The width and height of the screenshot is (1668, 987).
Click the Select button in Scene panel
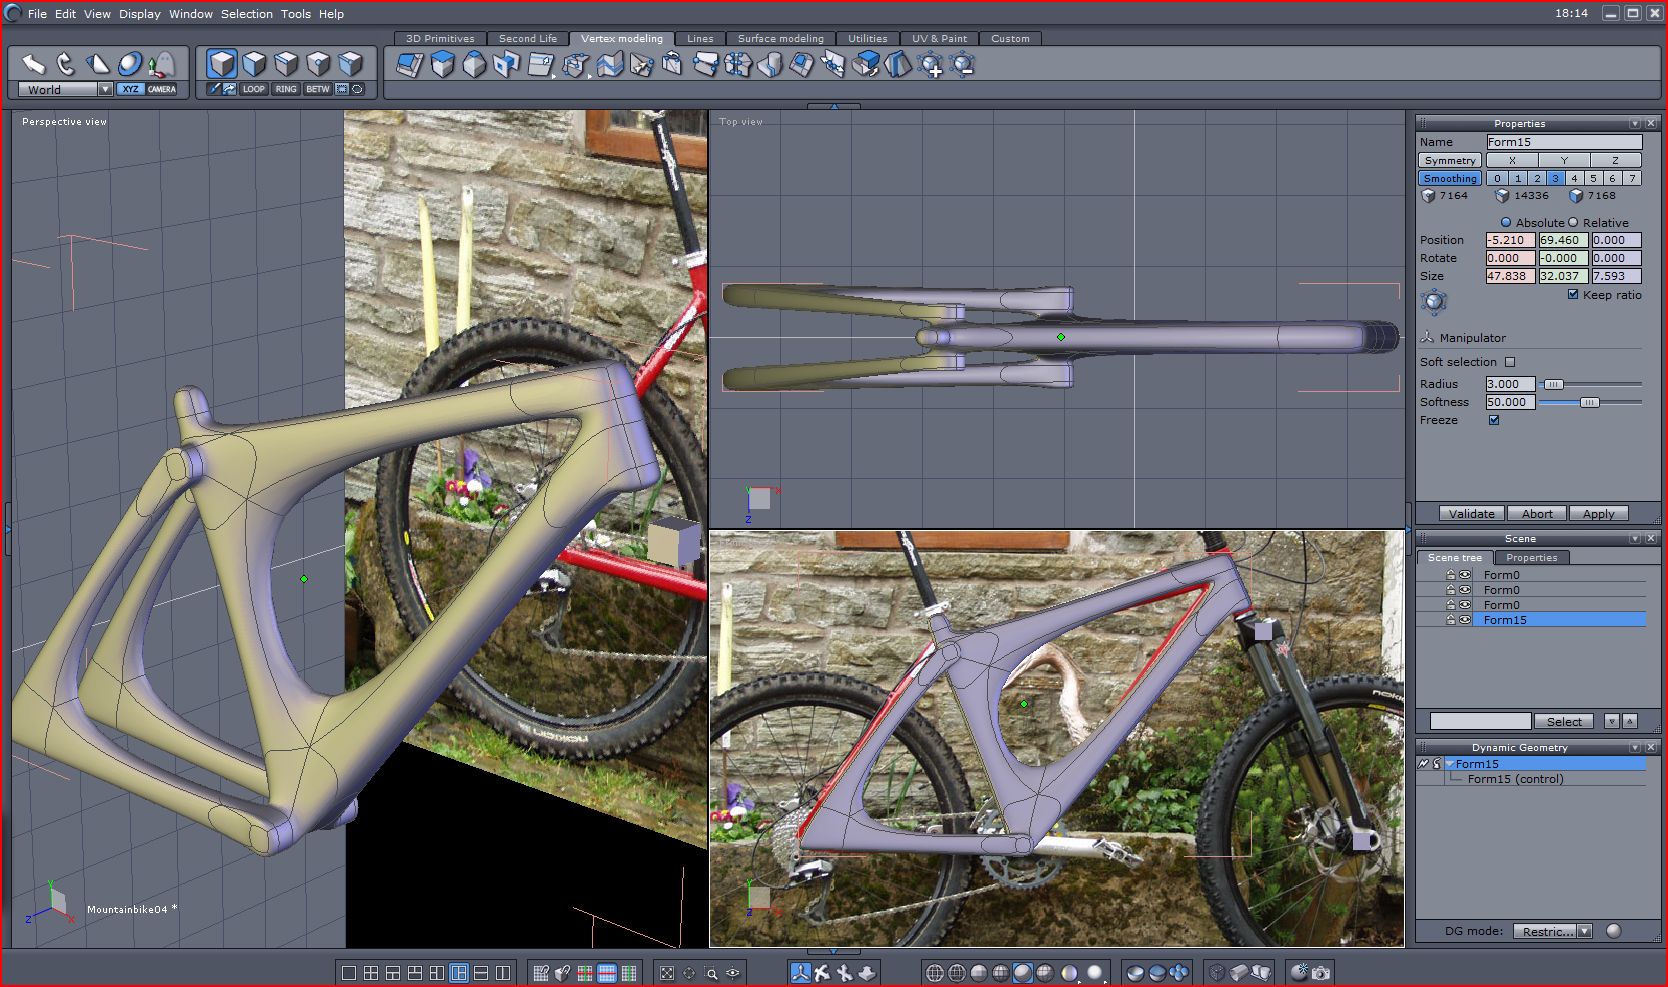point(1564,721)
